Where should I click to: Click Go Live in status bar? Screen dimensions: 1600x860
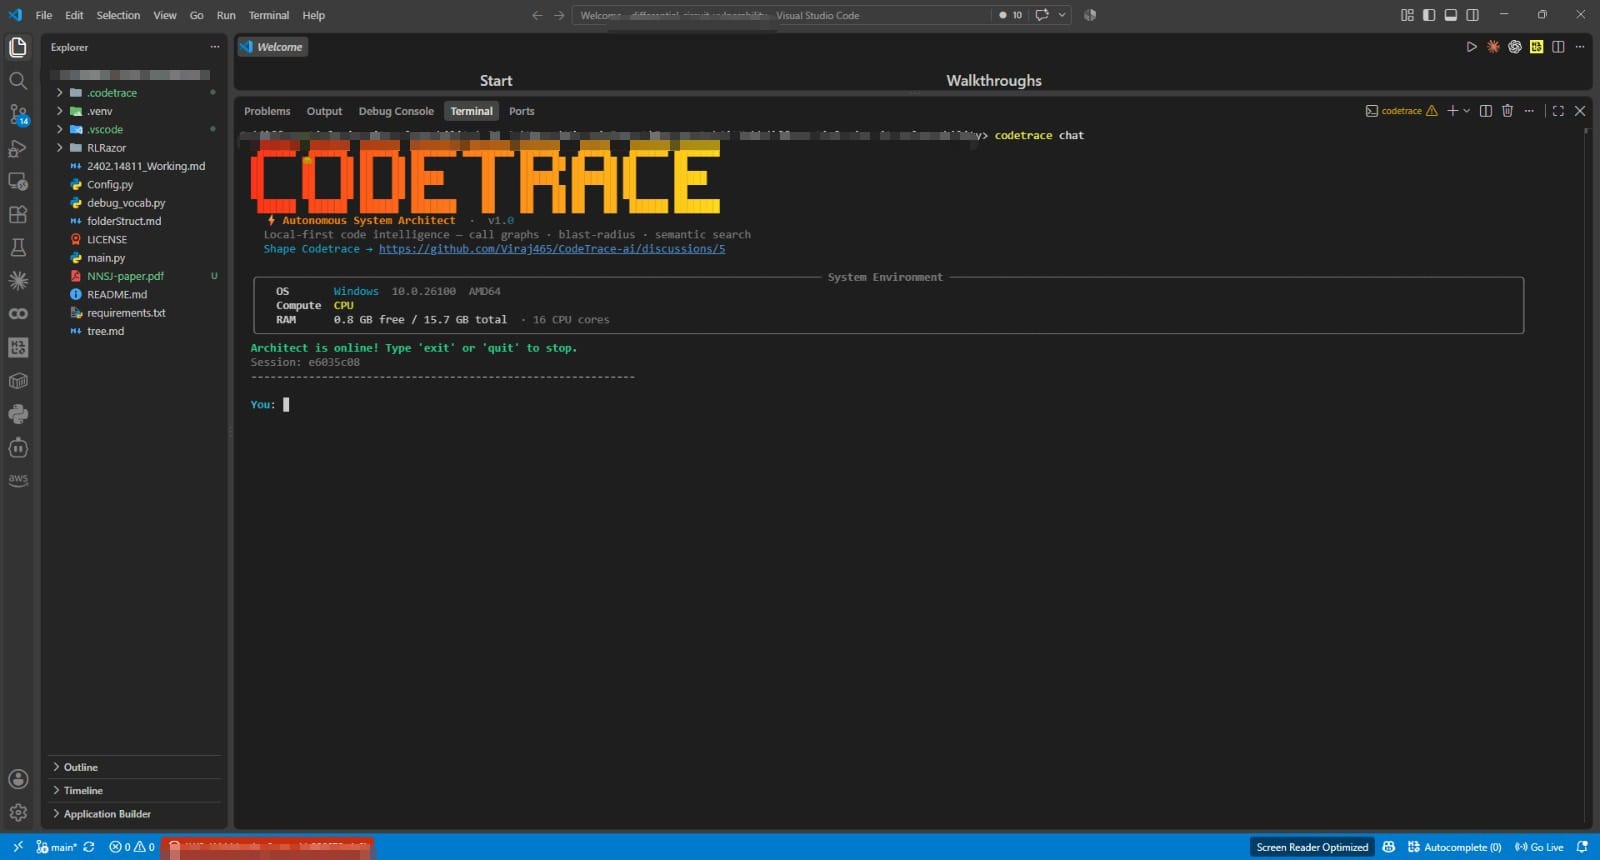(x=1539, y=847)
